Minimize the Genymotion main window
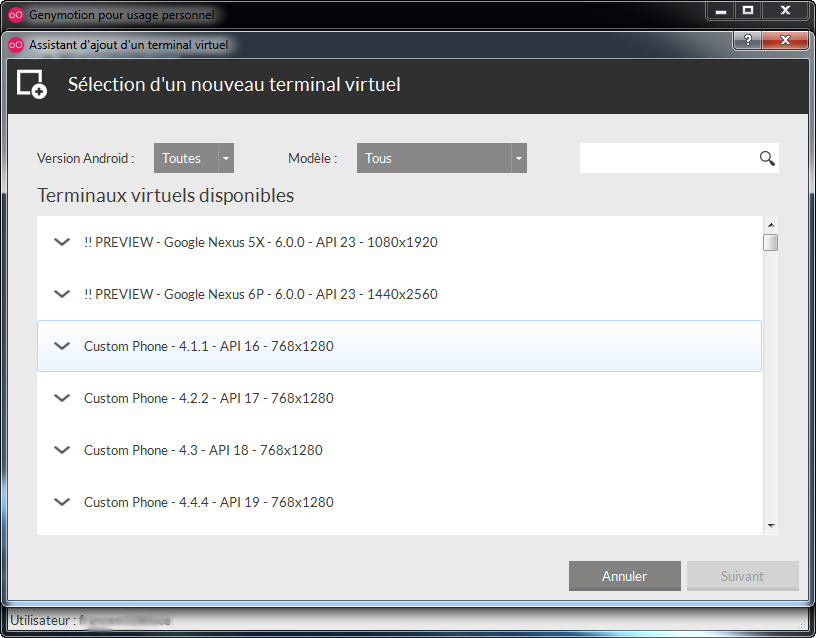 tap(721, 10)
